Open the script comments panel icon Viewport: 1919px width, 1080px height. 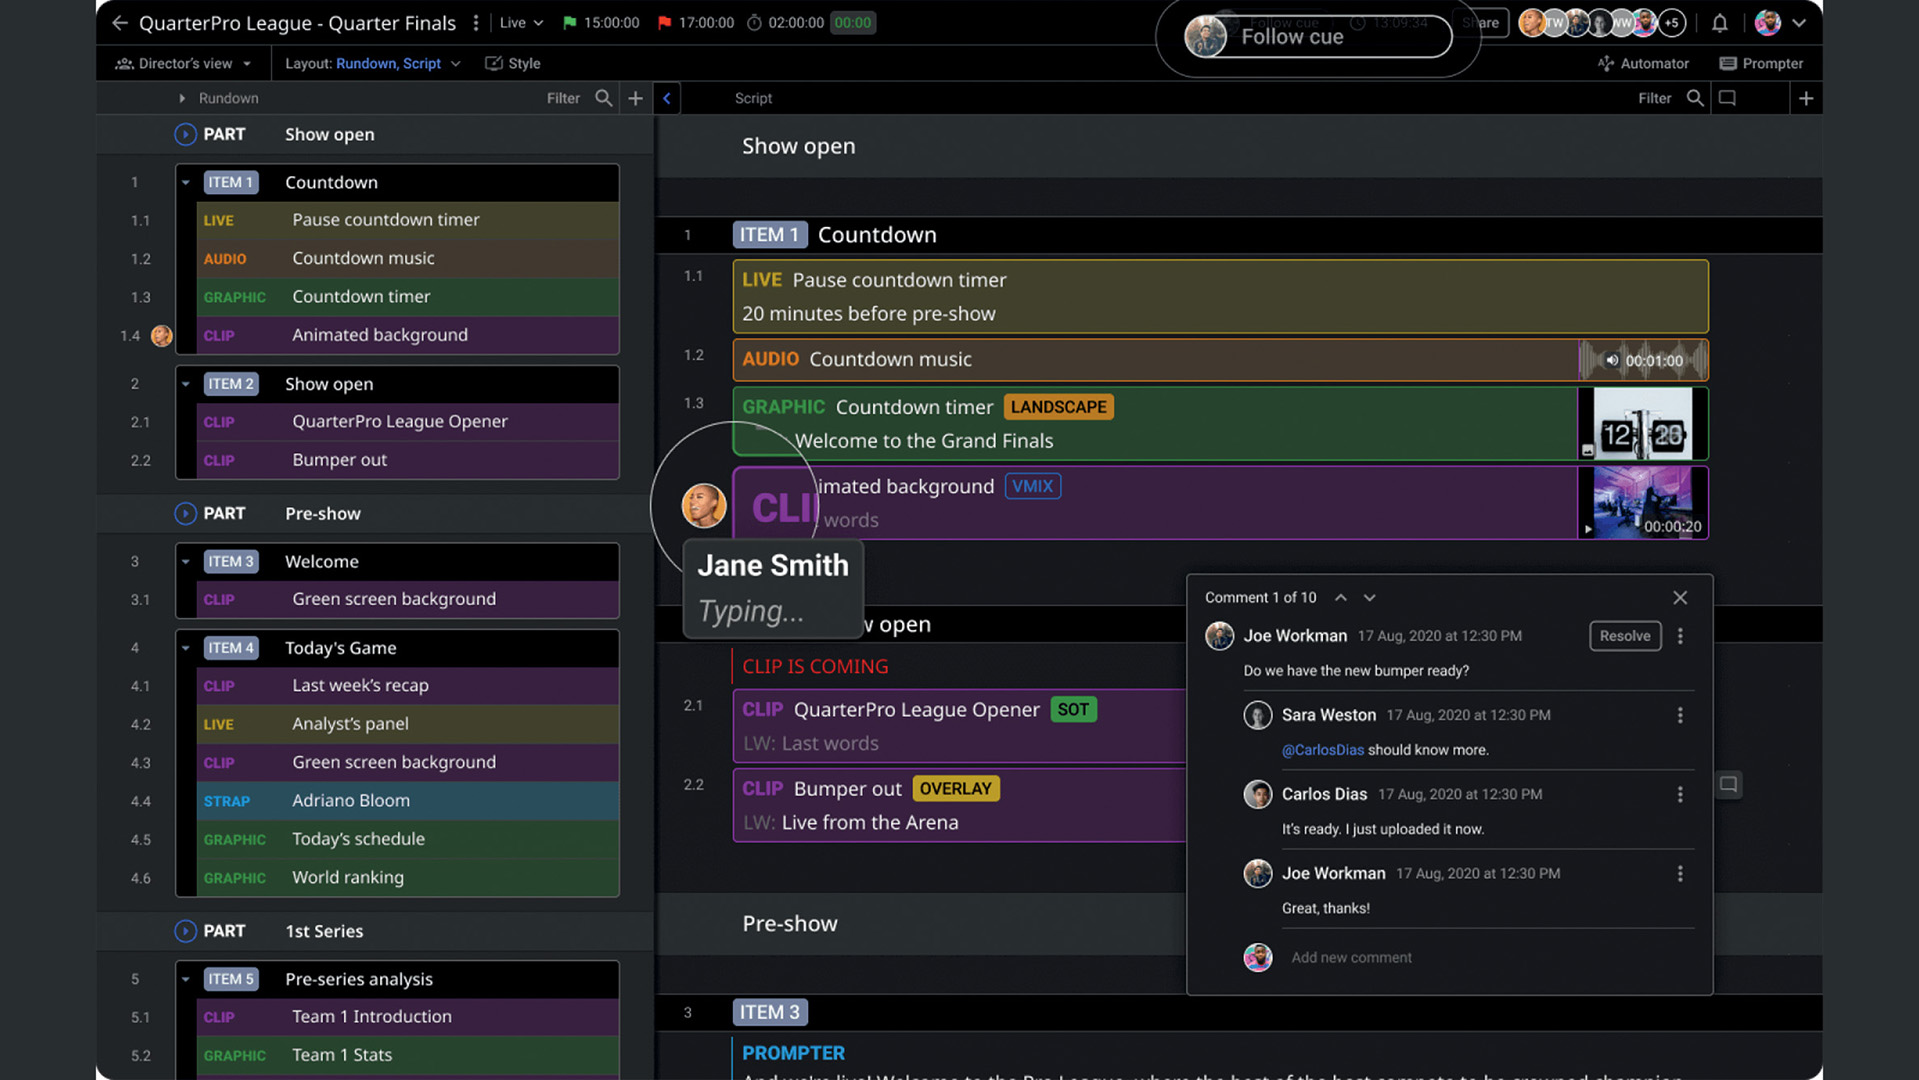point(1727,98)
